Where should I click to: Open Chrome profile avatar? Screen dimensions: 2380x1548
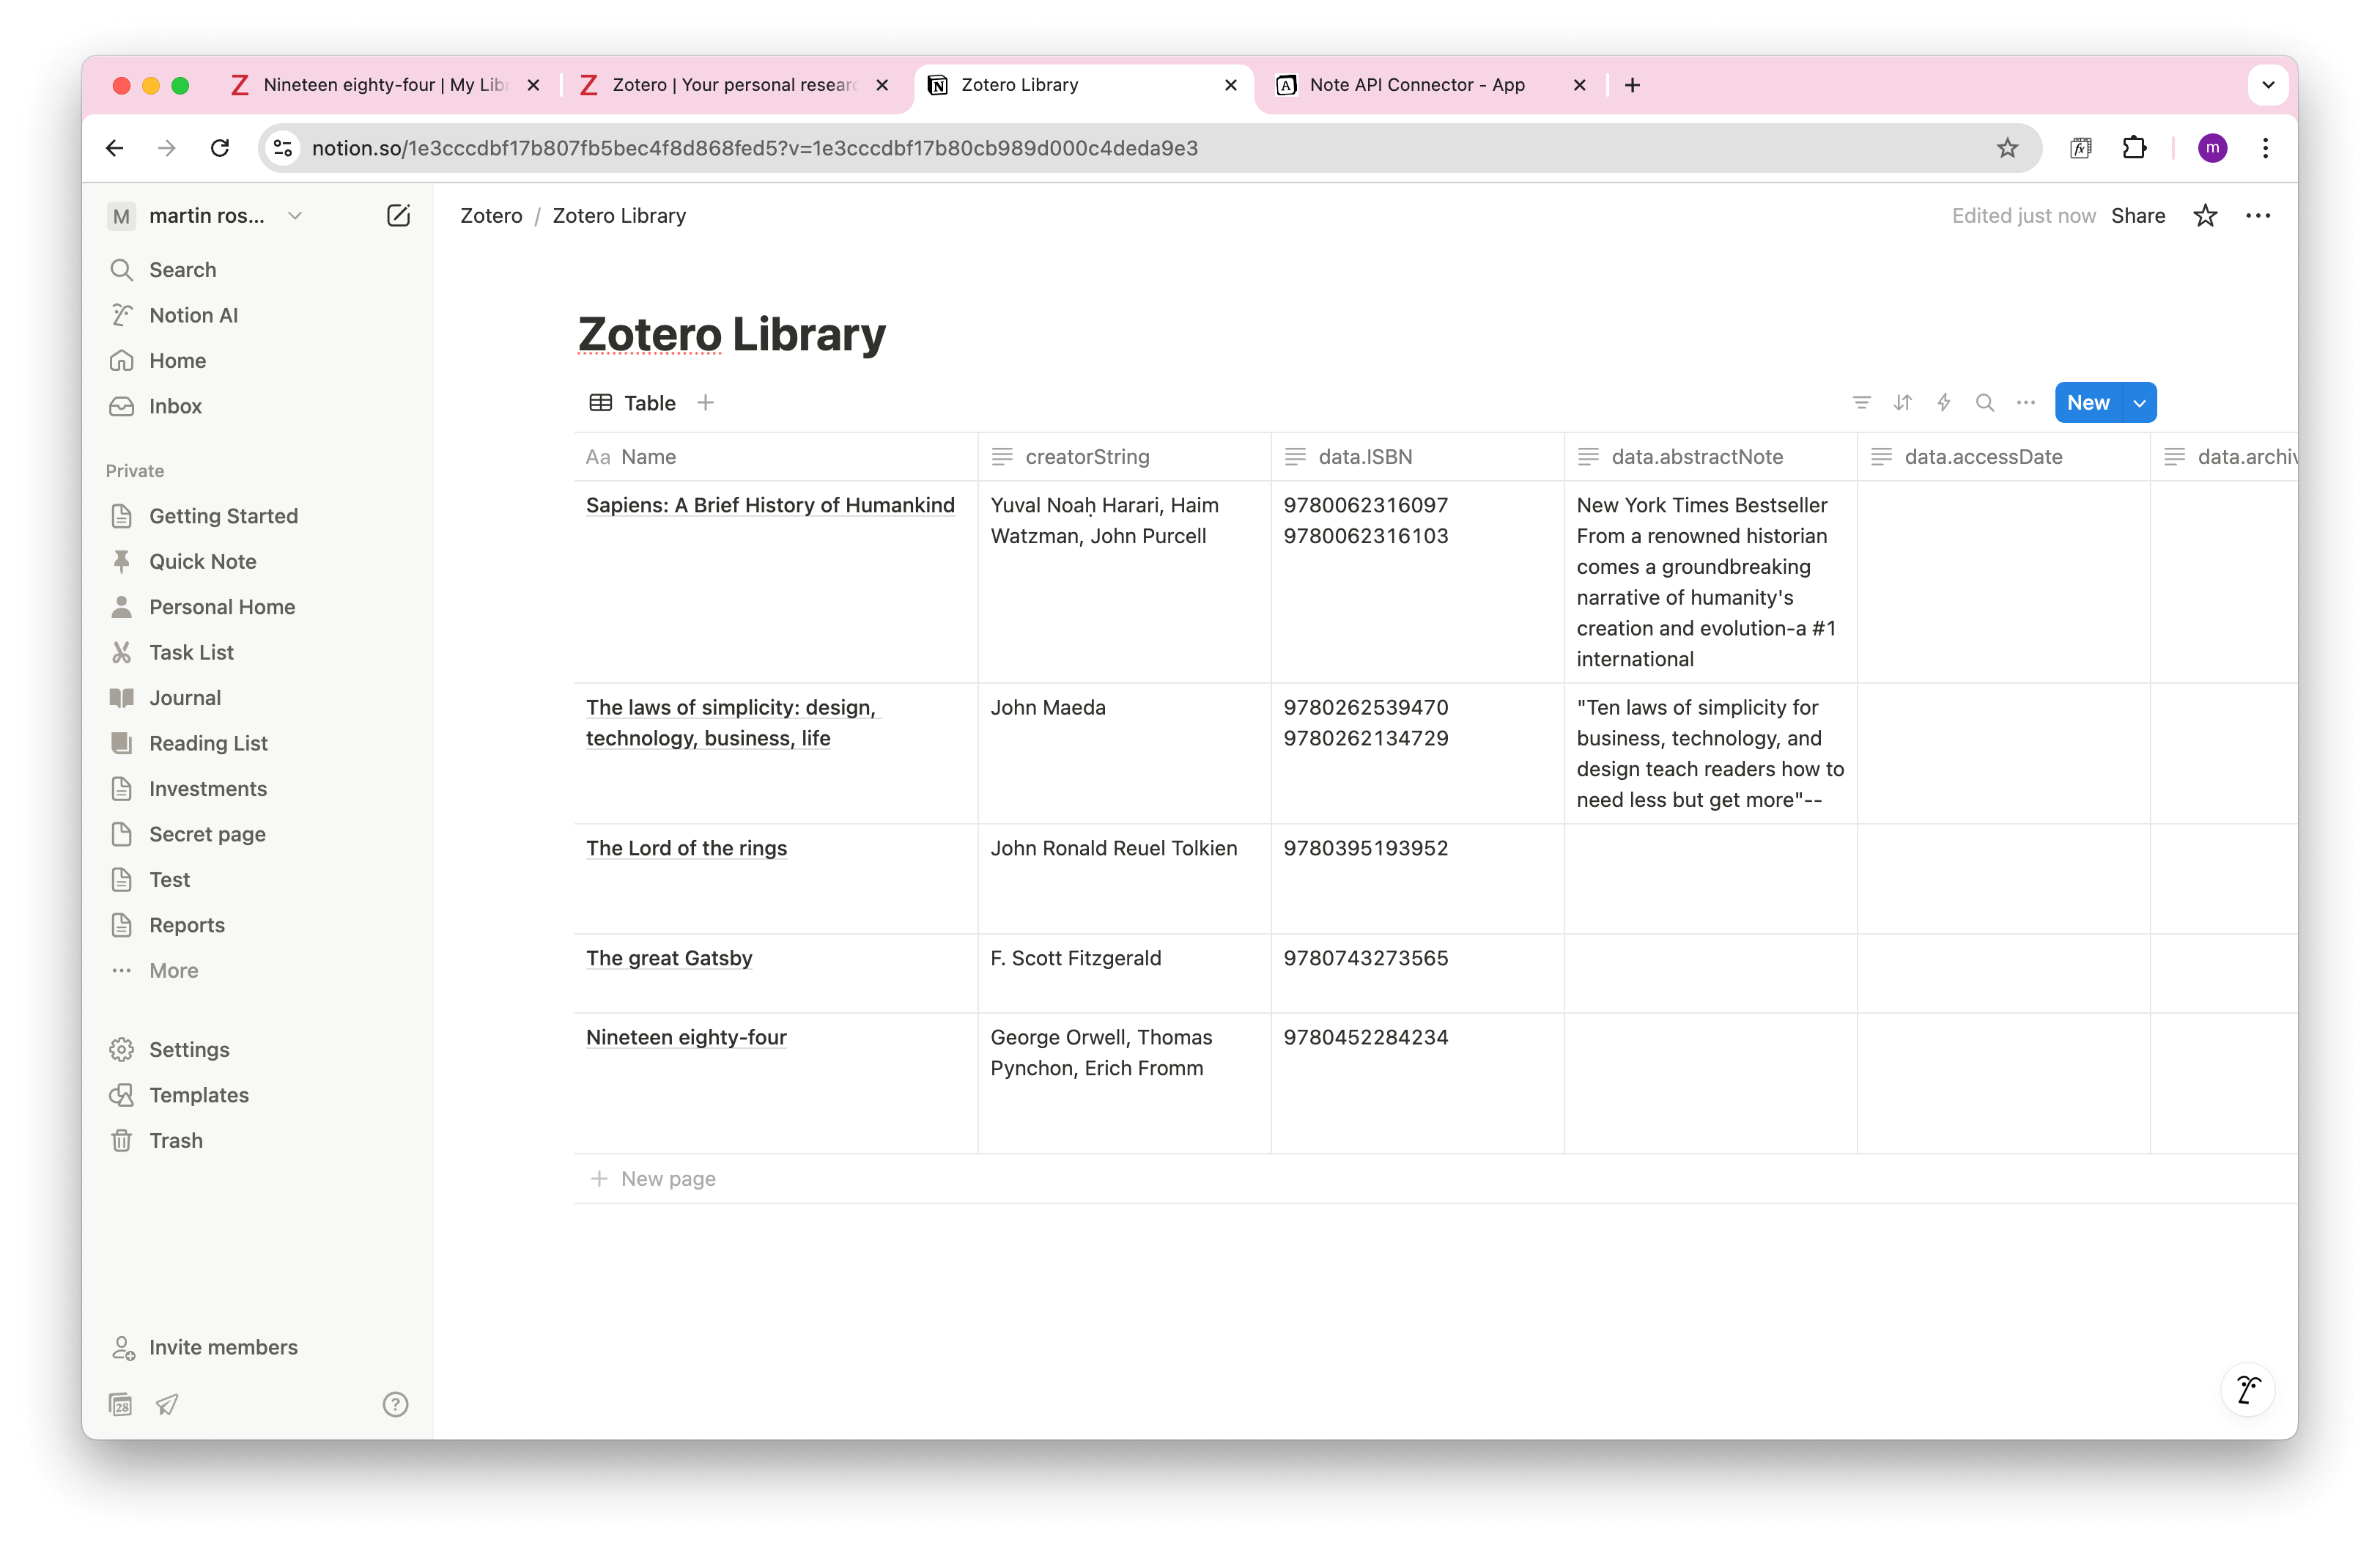coord(2212,148)
